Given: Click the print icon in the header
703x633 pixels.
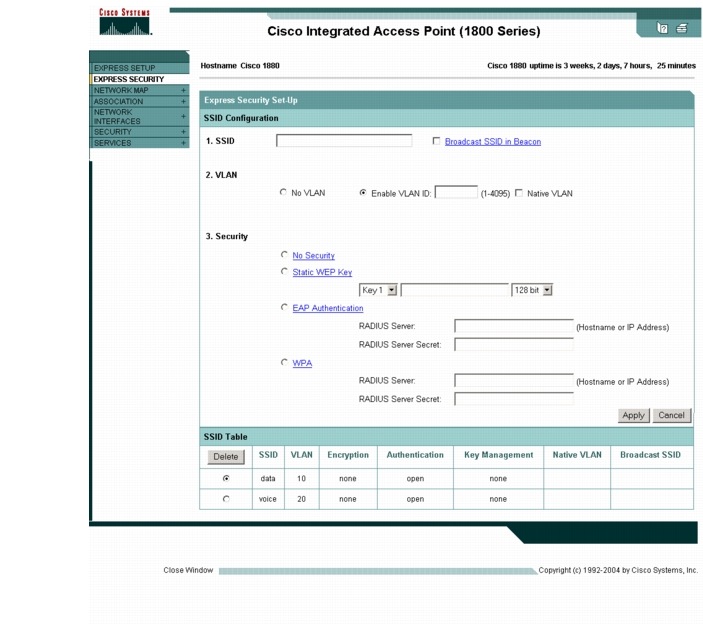Looking at the screenshot, I should [681, 28].
